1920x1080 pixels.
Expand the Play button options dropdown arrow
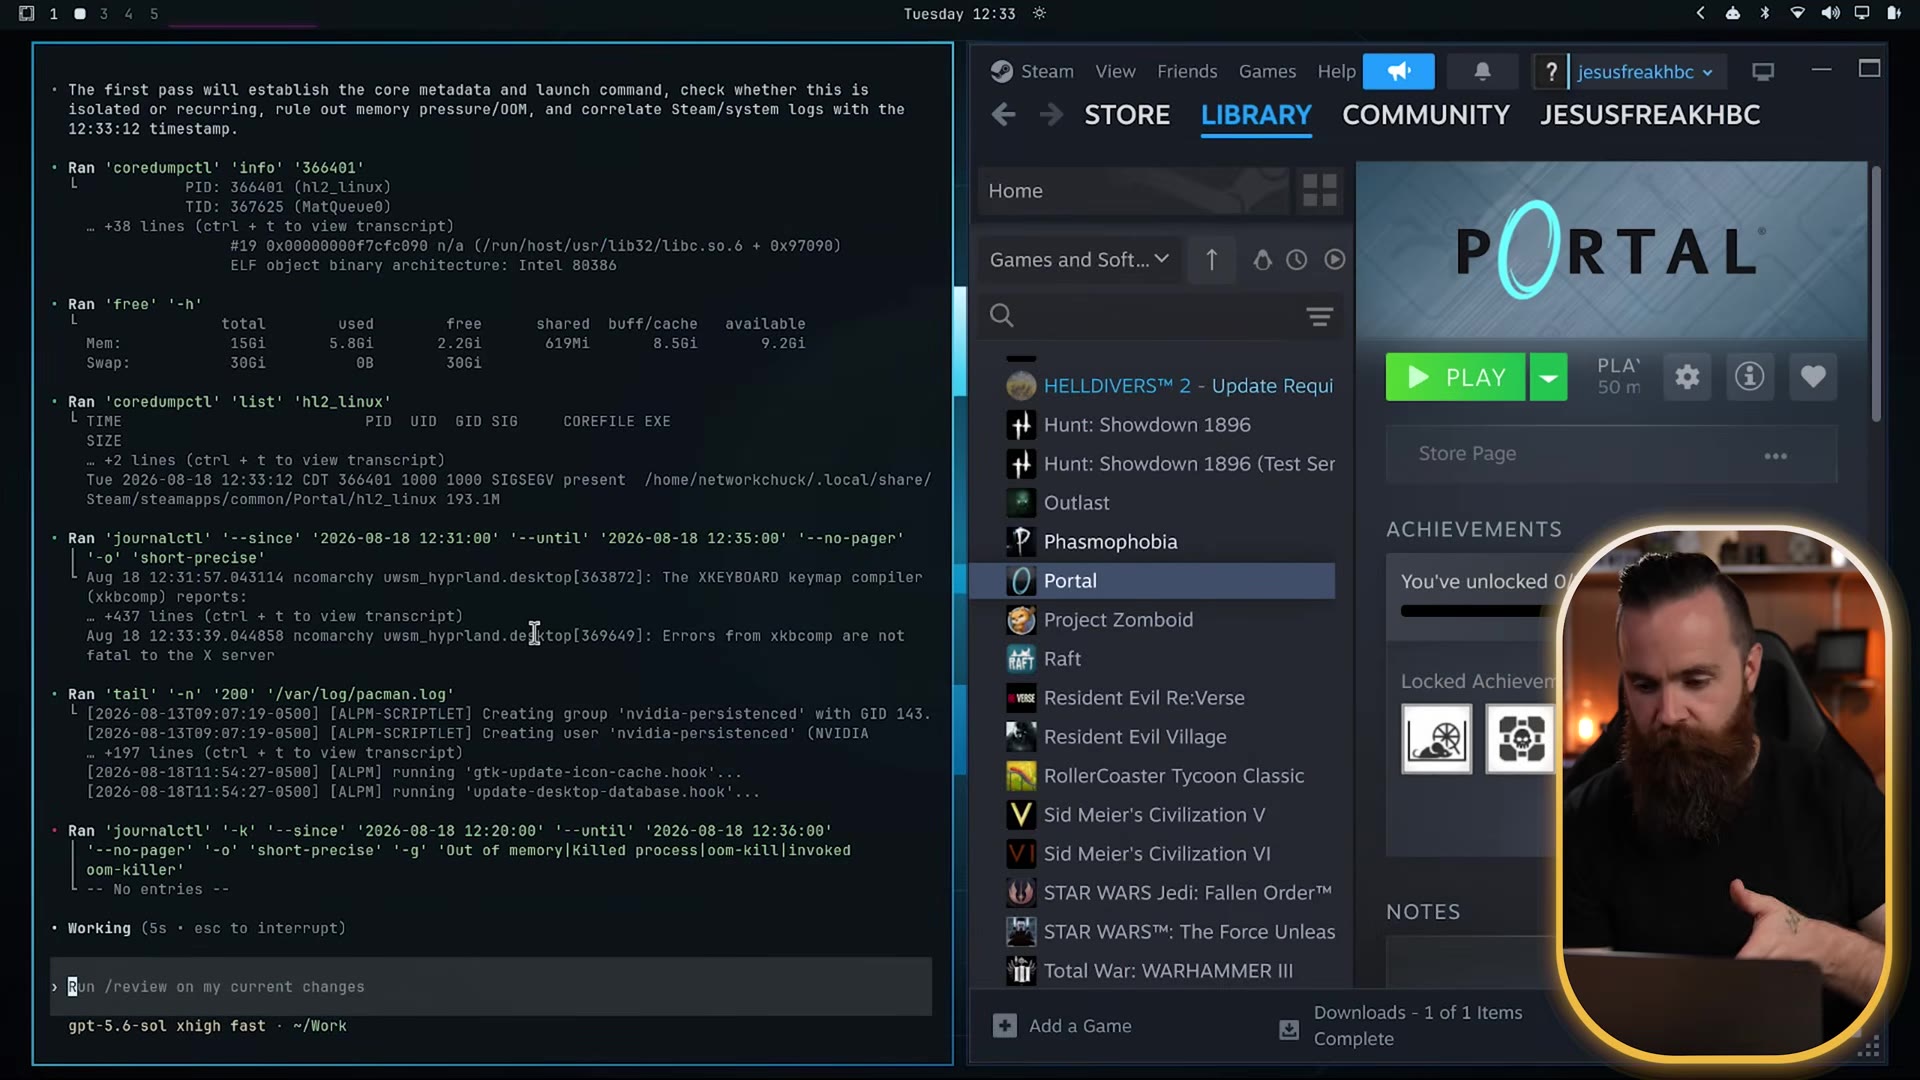(1548, 377)
